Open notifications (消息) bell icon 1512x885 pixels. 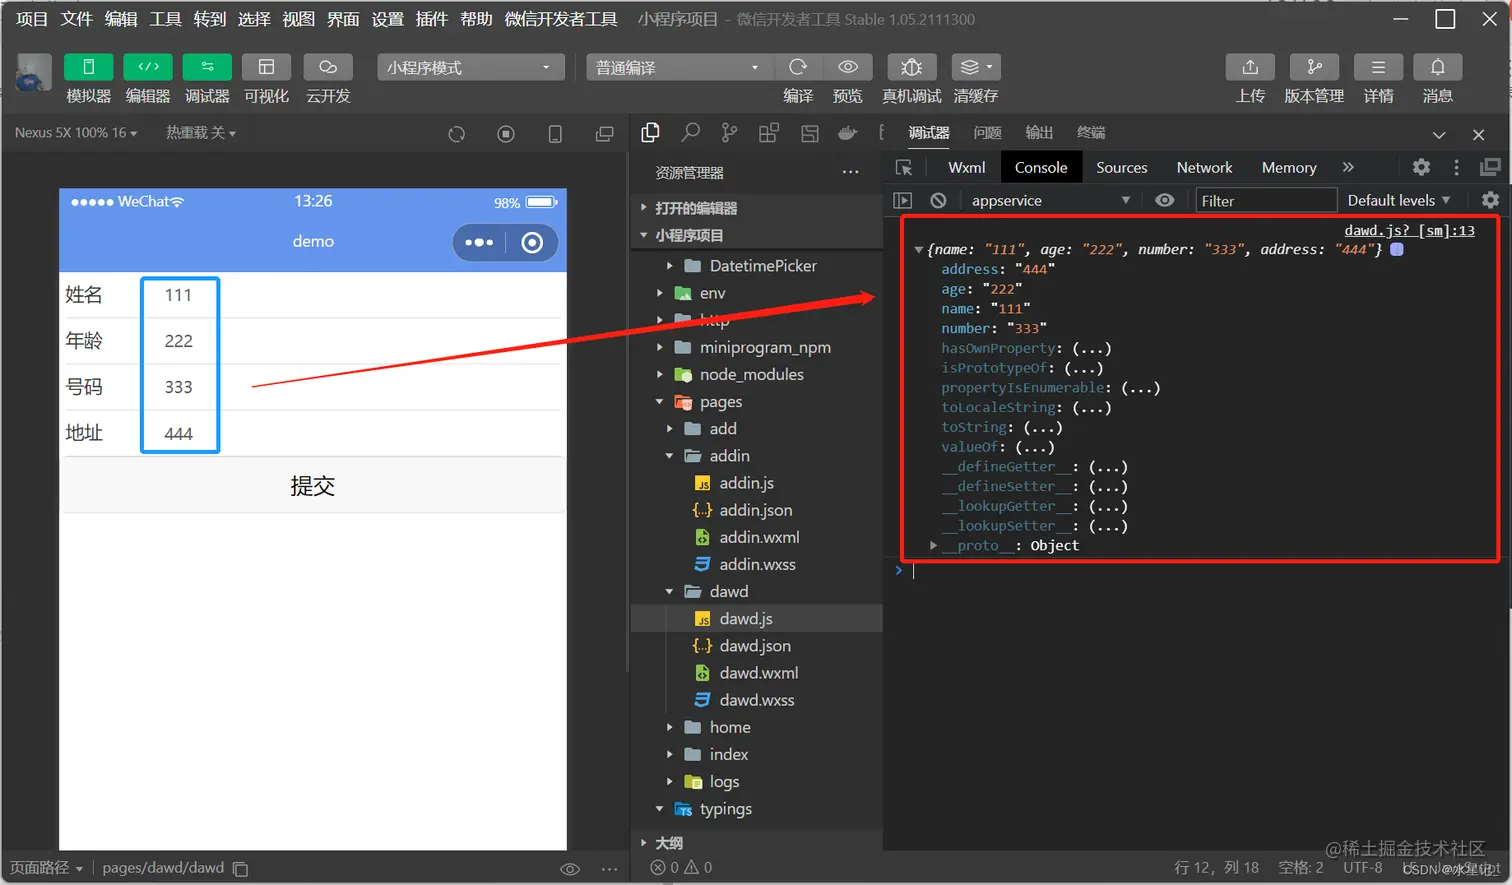[1438, 67]
